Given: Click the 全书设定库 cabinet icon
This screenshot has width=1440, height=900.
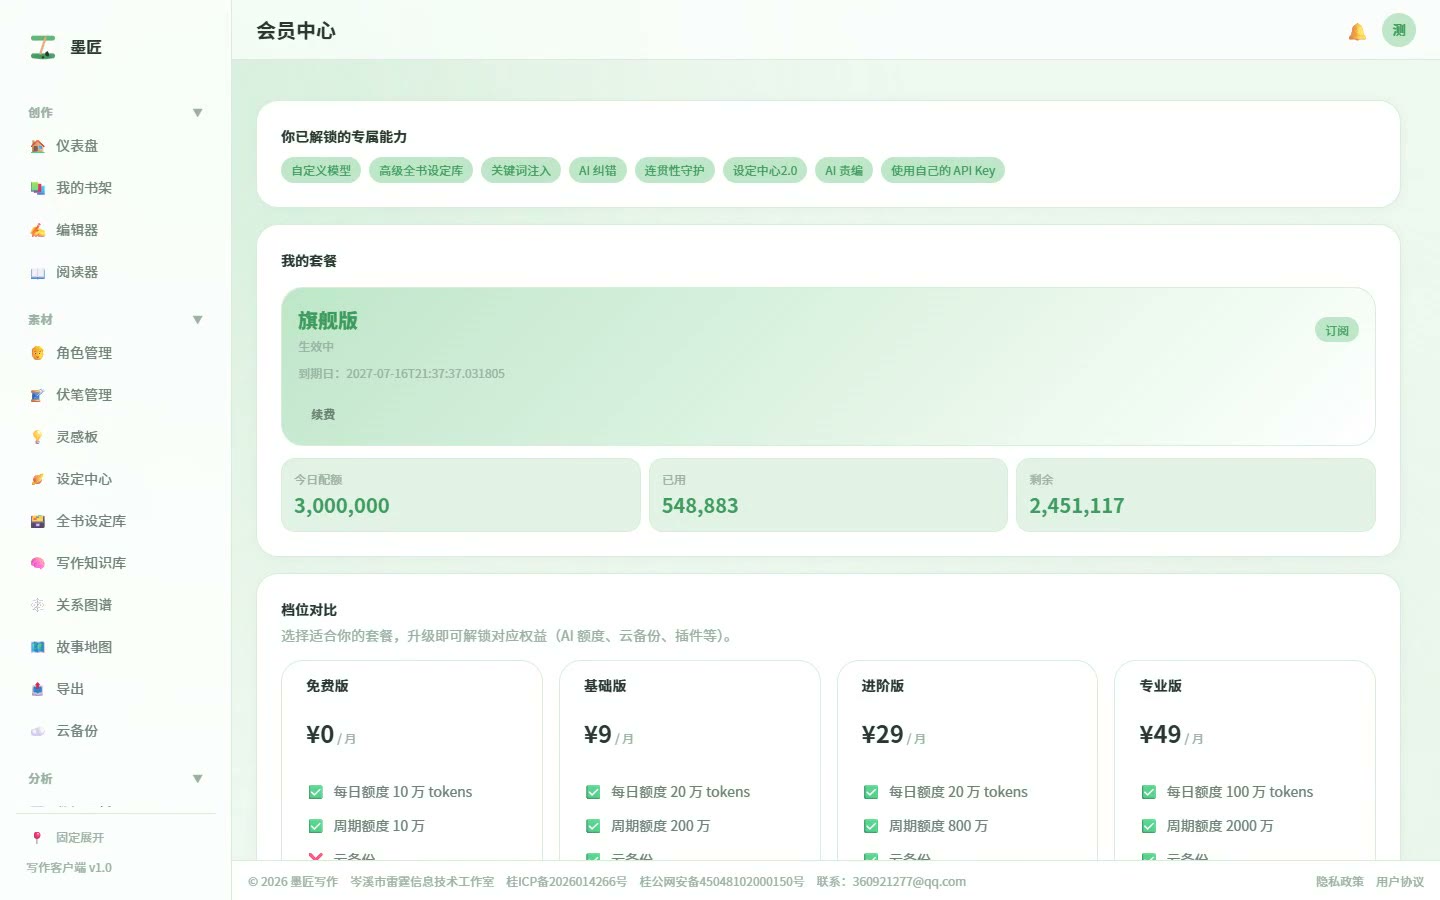Looking at the screenshot, I should coord(37,521).
